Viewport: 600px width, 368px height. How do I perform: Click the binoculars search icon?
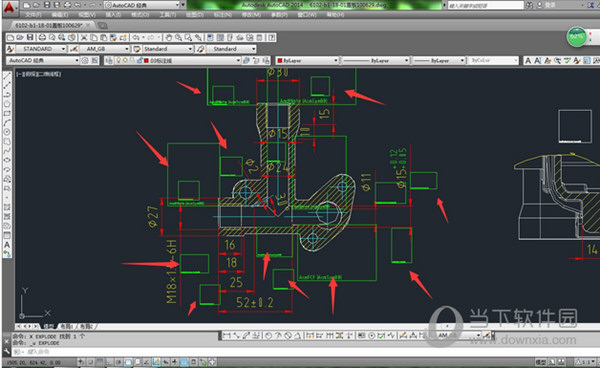pyautogui.click(x=529, y=5)
